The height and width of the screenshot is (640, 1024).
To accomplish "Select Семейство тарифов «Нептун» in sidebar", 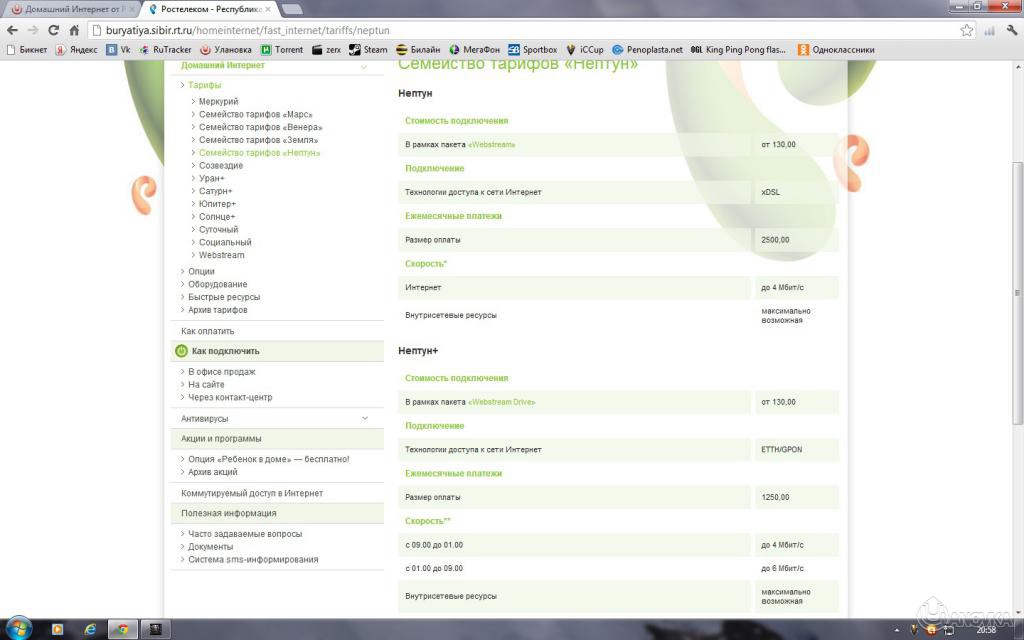I will [x=259, y=153].
